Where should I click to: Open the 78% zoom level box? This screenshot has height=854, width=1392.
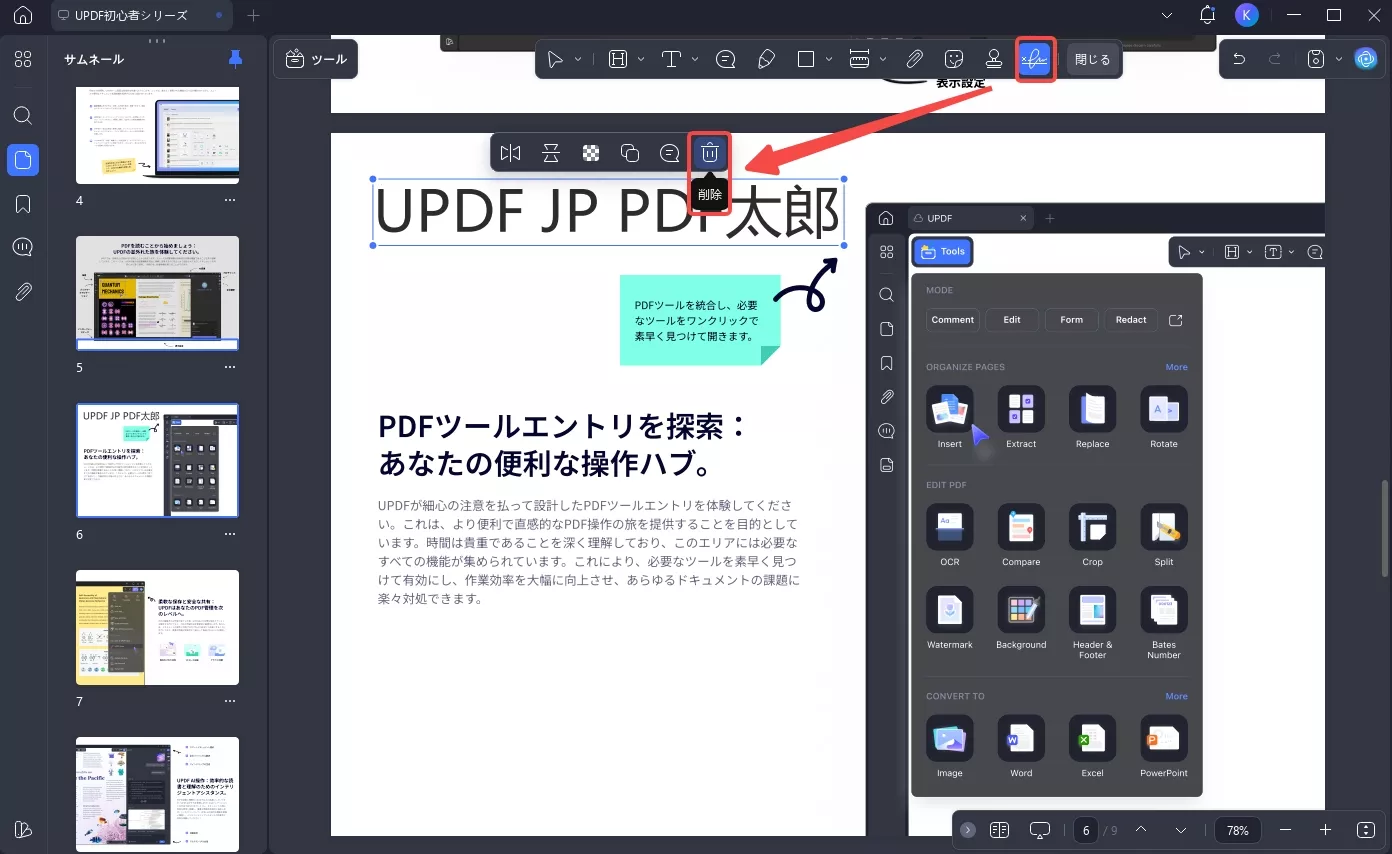1238,830
